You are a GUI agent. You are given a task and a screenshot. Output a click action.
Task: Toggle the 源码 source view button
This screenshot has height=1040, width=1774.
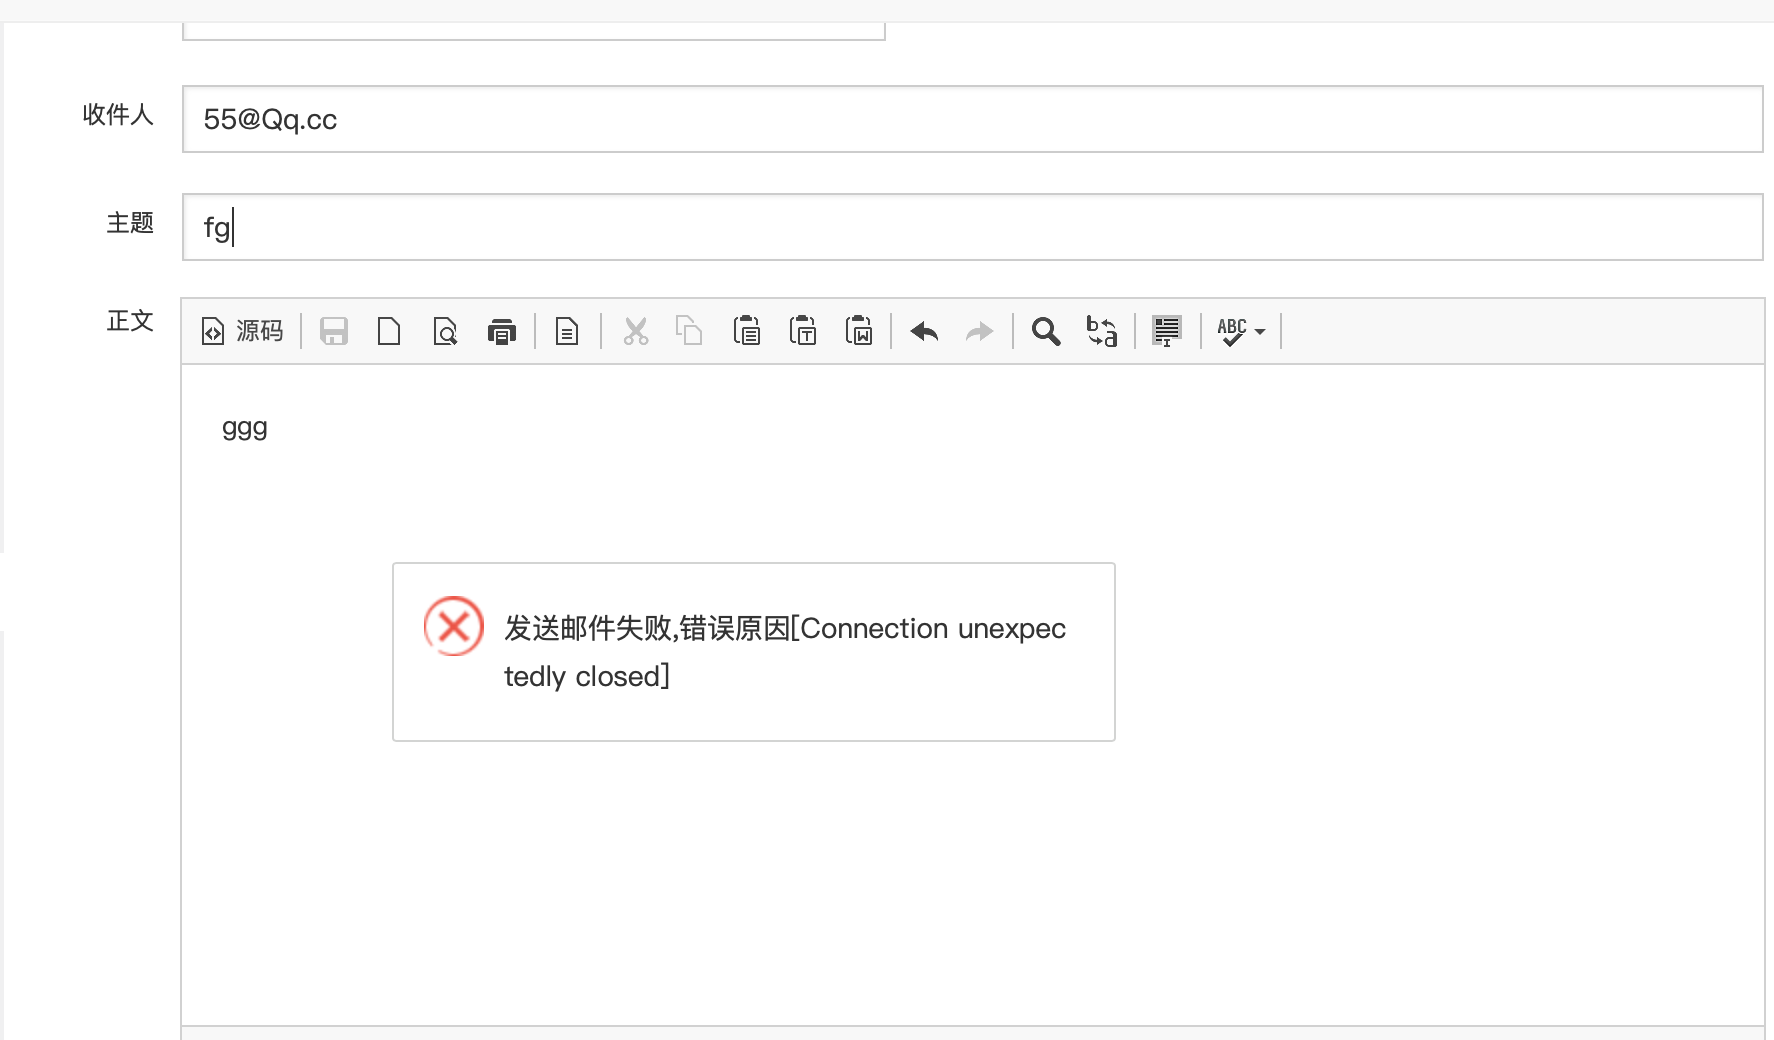click(243, 331)
